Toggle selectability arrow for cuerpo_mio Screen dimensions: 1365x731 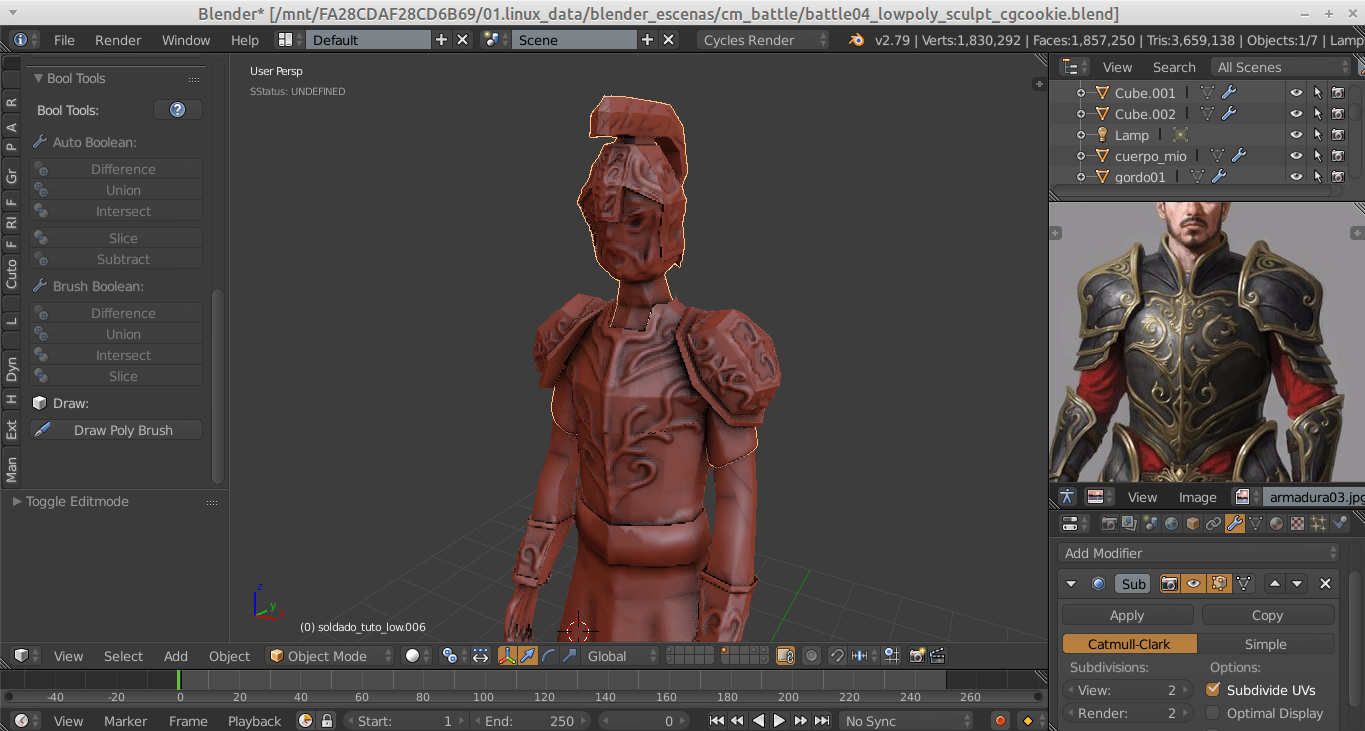point(1318,156)
